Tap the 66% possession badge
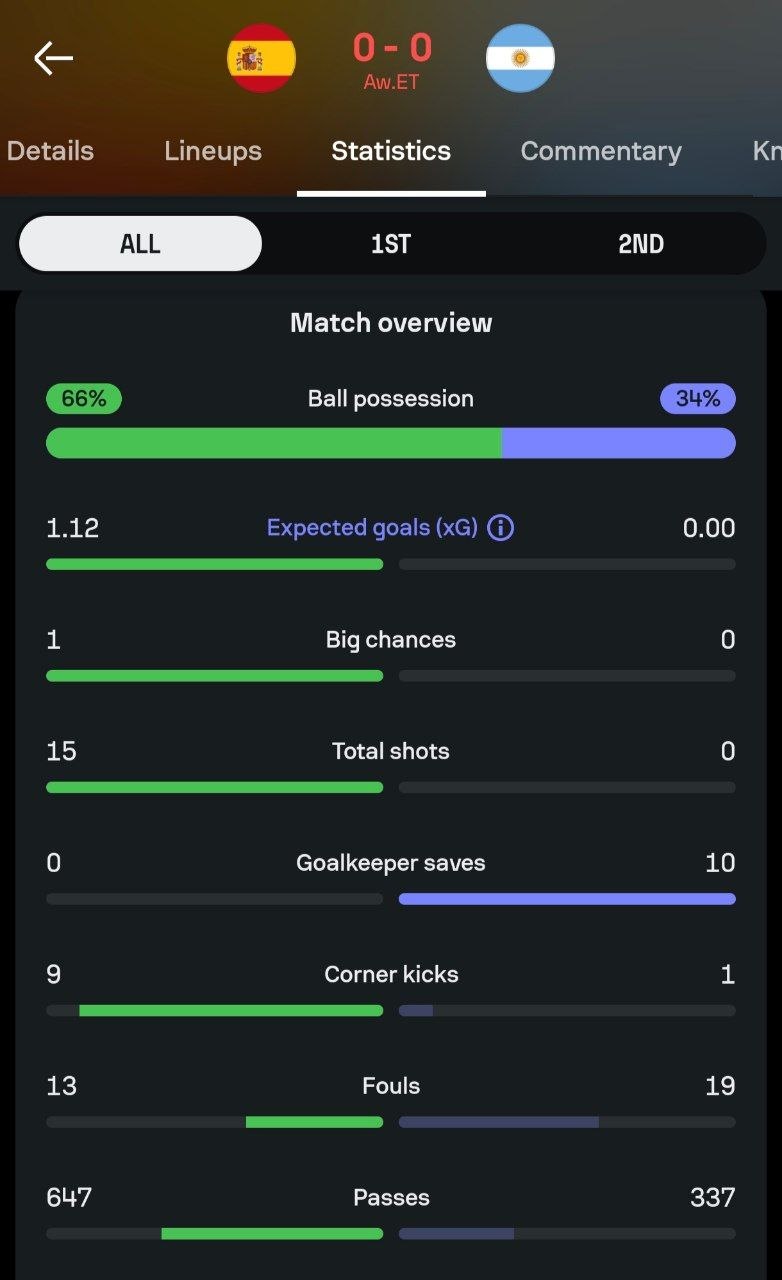The width and height of the screenshot is (782, 1280). tap(84, 399)
